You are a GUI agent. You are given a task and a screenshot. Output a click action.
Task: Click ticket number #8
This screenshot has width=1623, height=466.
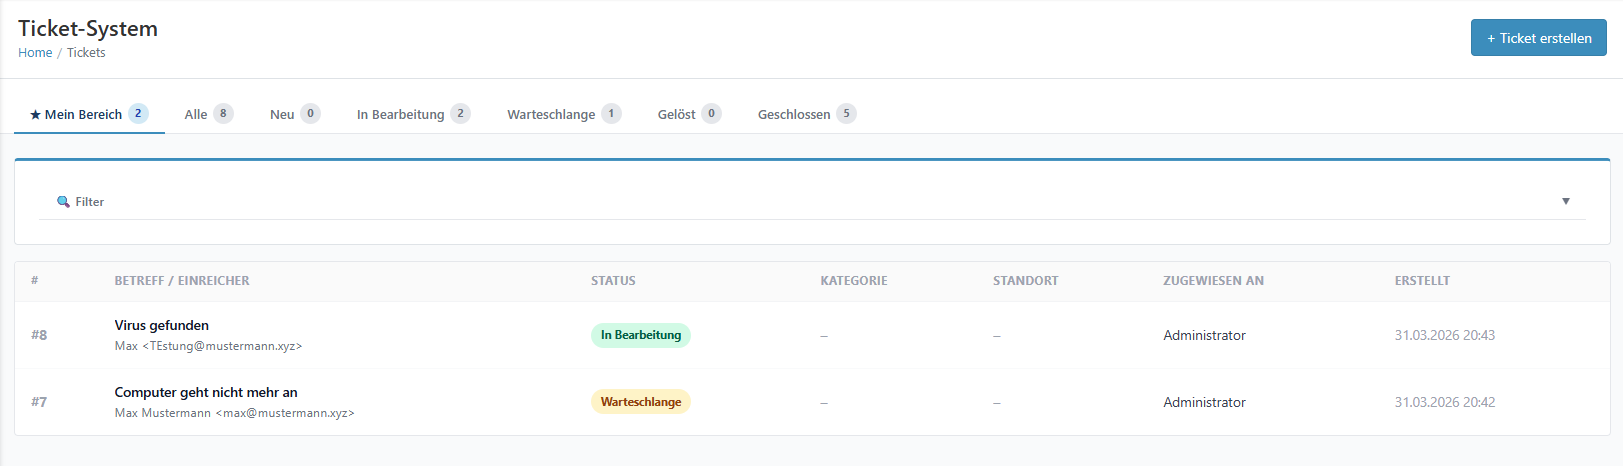click(39, 335)
